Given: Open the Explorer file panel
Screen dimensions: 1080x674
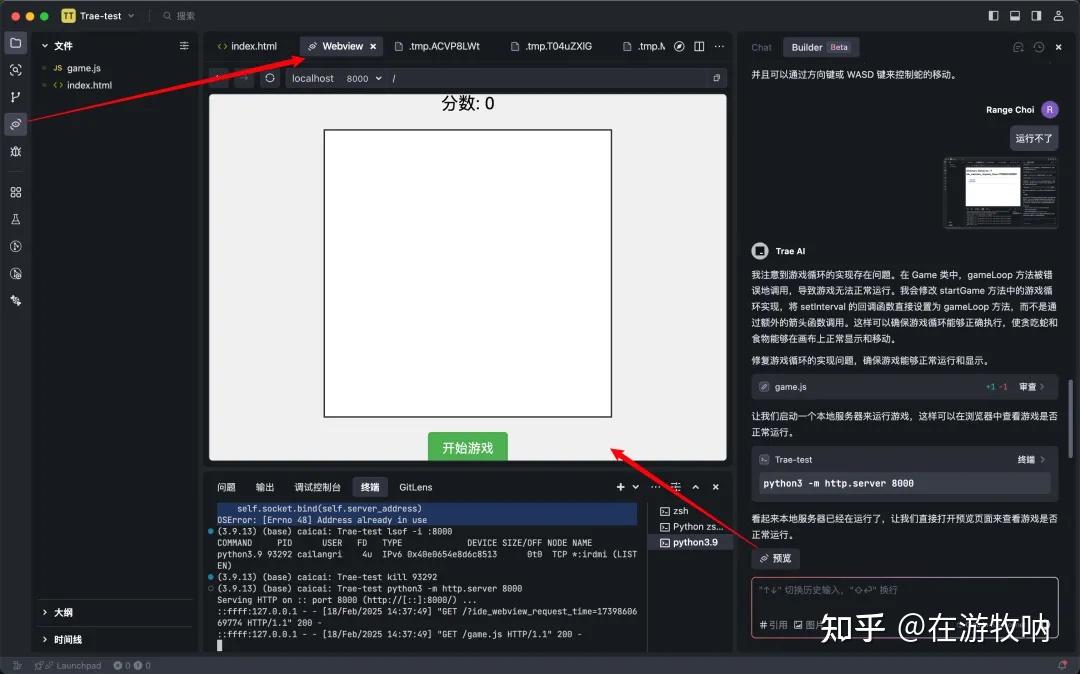Looking at the screenshot, I should (x=15, y=43).
